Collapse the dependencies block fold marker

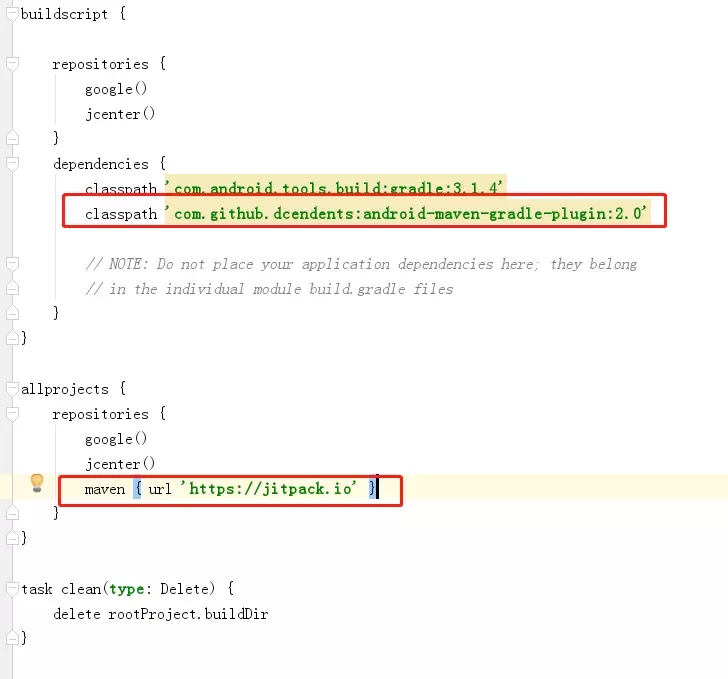click(13, 164)
